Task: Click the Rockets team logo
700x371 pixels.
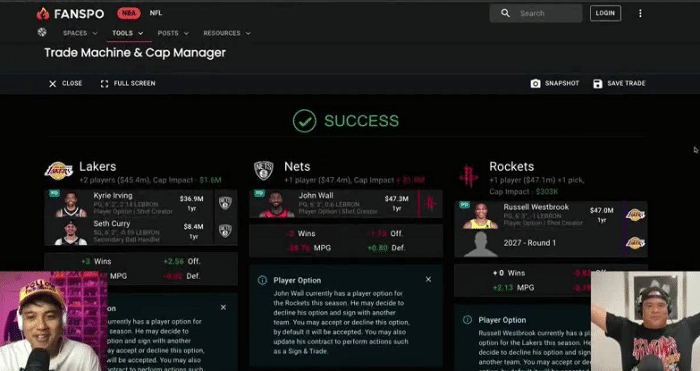Action: [x=468, y=175]
